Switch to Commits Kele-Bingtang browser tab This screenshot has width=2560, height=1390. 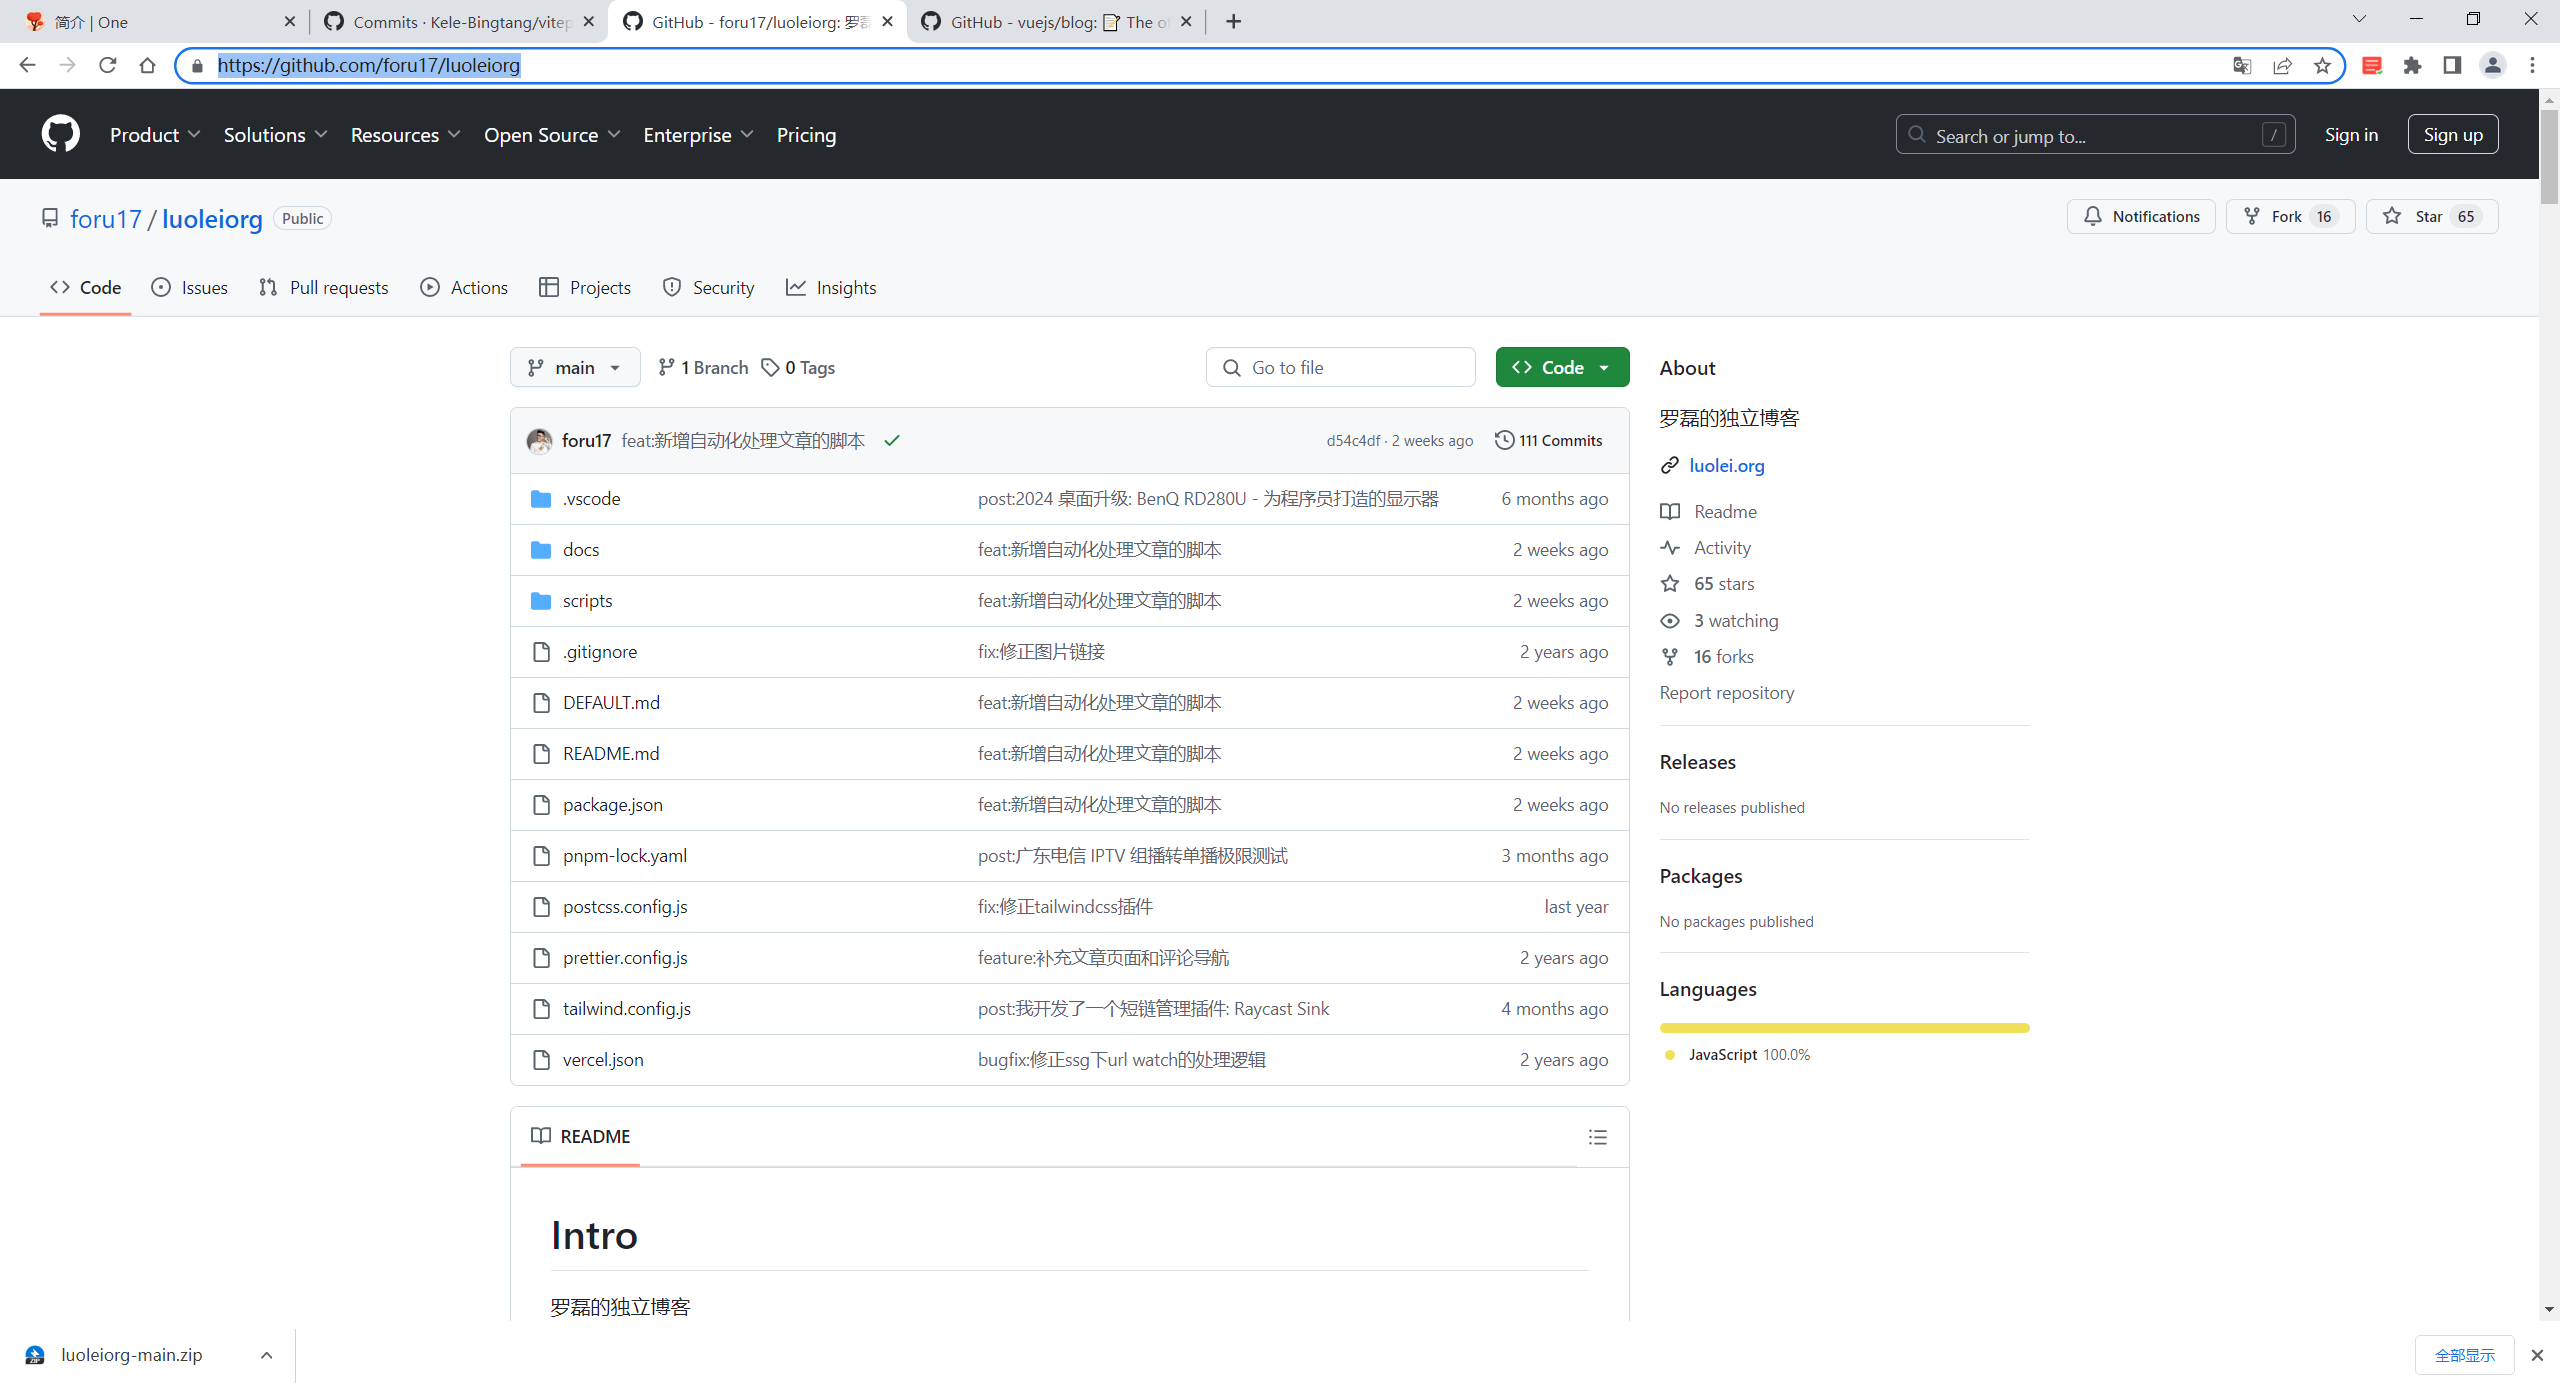(x=458, y=21)
